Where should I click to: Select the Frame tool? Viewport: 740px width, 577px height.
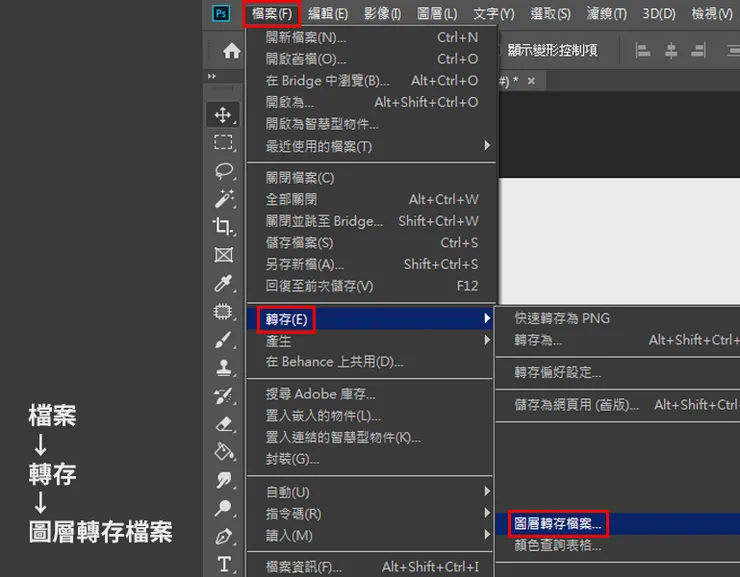click(x=223, y=255)
